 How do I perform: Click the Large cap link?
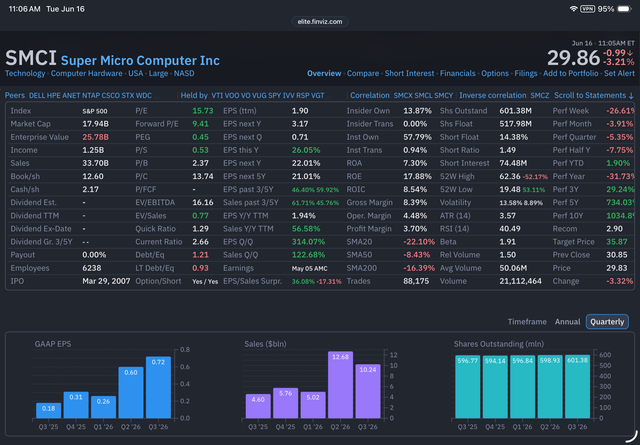point(158,73)
